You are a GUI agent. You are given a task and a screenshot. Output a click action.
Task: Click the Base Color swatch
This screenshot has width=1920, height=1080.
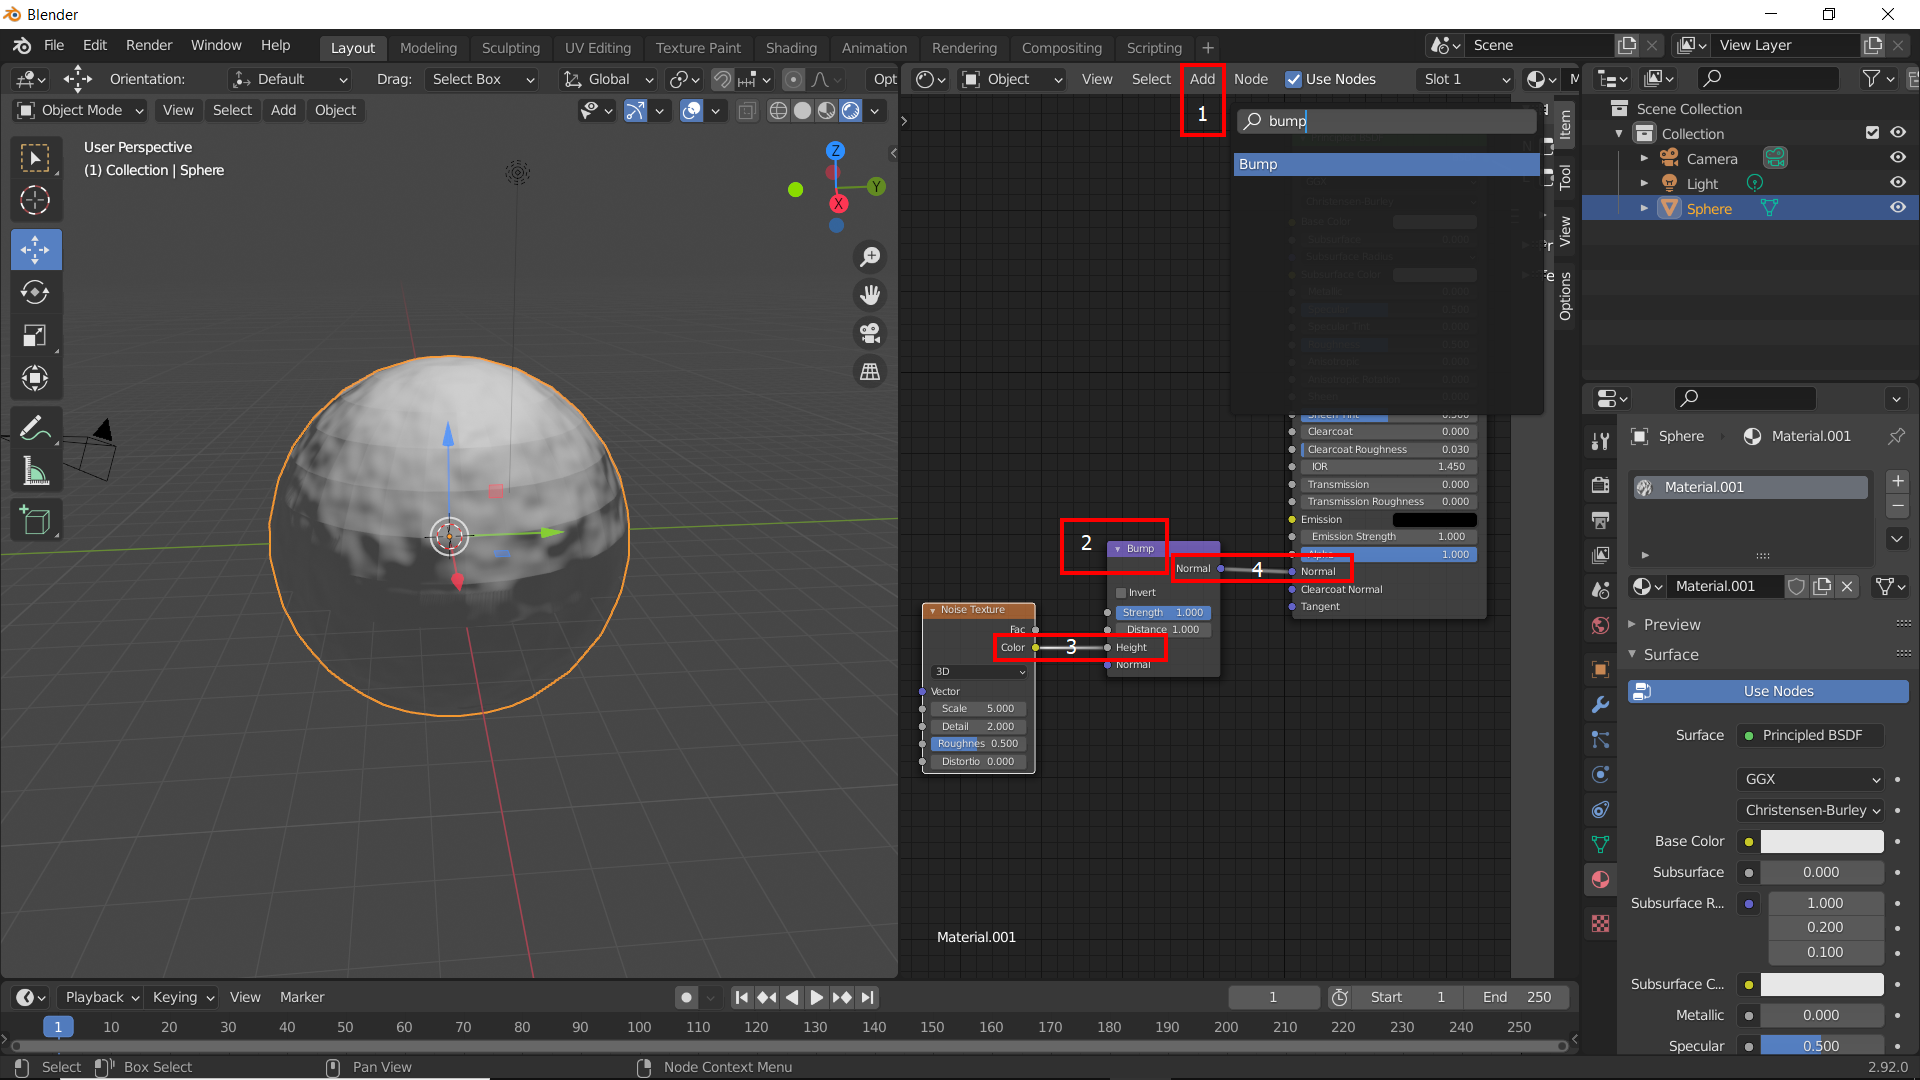coord(1822,841)
